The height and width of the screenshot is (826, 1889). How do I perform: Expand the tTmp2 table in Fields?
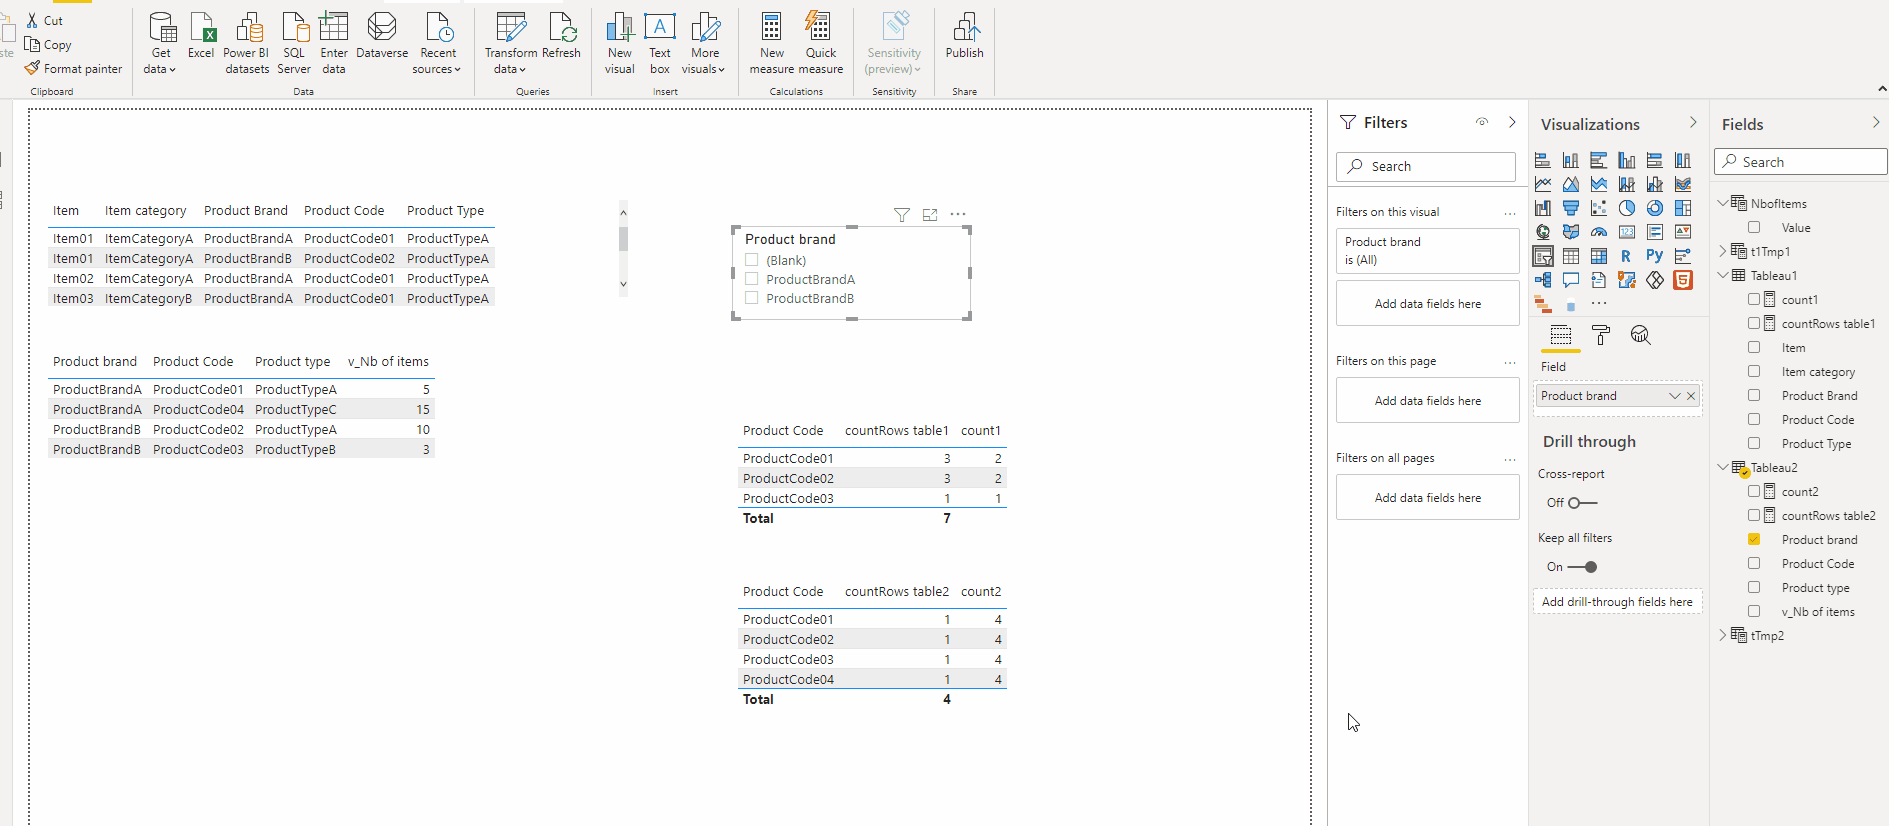click(1723, 635)
